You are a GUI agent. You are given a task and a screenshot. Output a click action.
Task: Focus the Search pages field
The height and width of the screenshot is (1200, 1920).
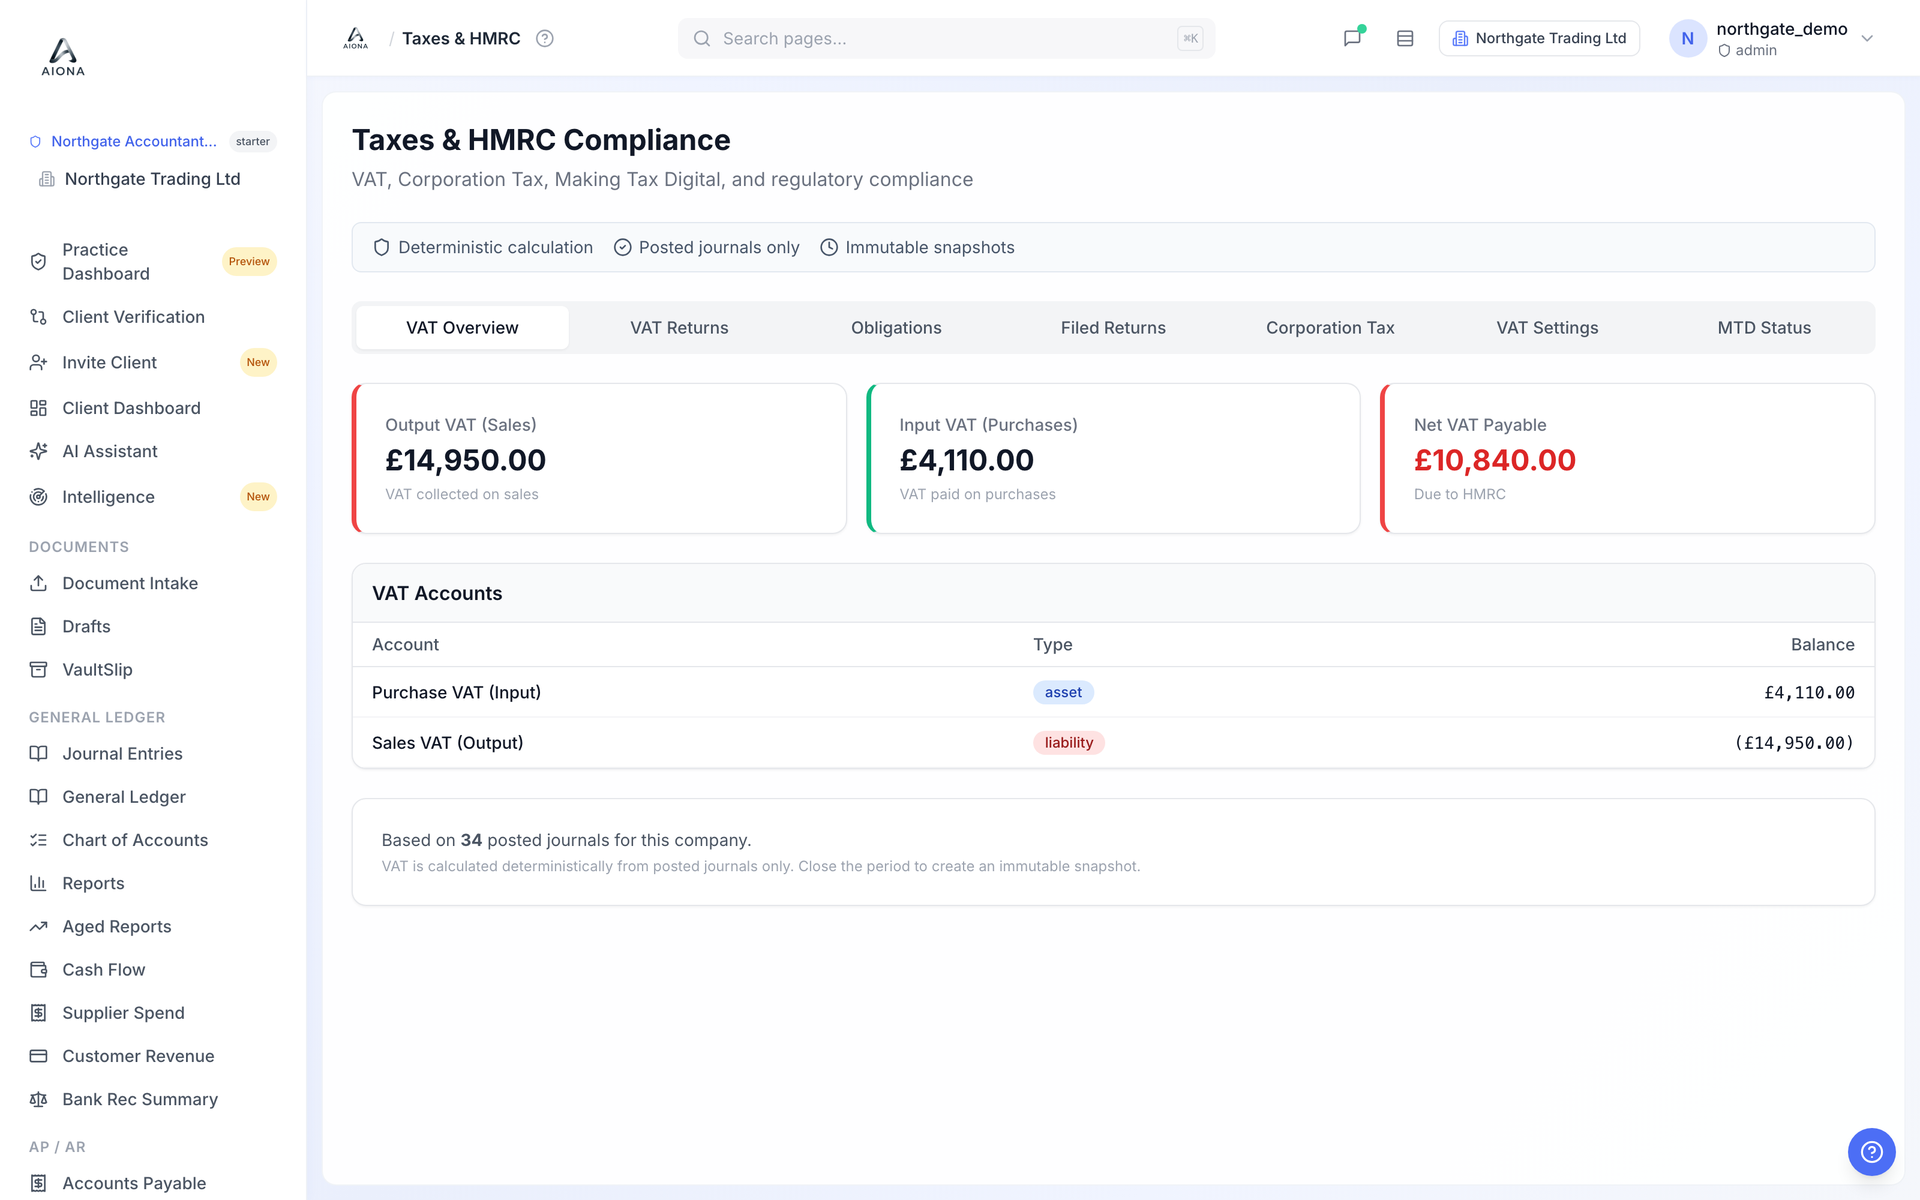pyautogui.click(x=946, y=38)
